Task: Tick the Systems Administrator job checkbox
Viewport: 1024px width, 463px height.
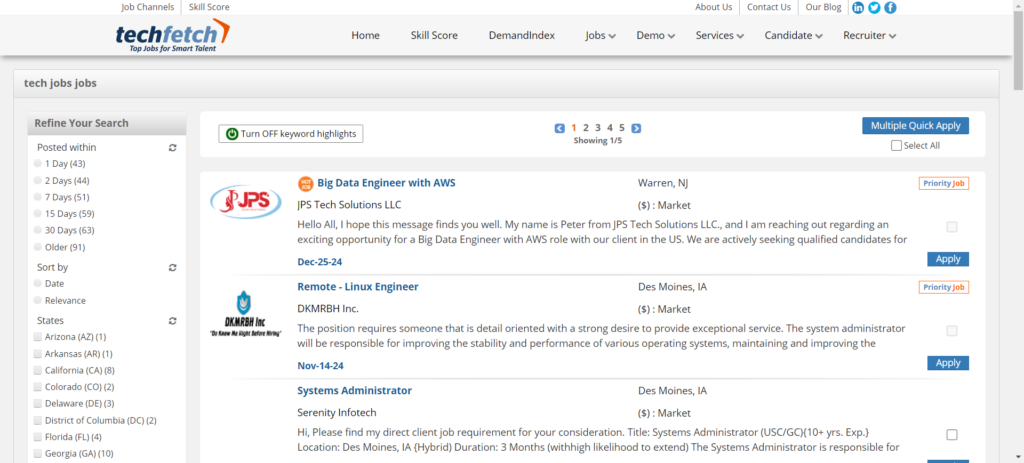Action: [952, 435]
